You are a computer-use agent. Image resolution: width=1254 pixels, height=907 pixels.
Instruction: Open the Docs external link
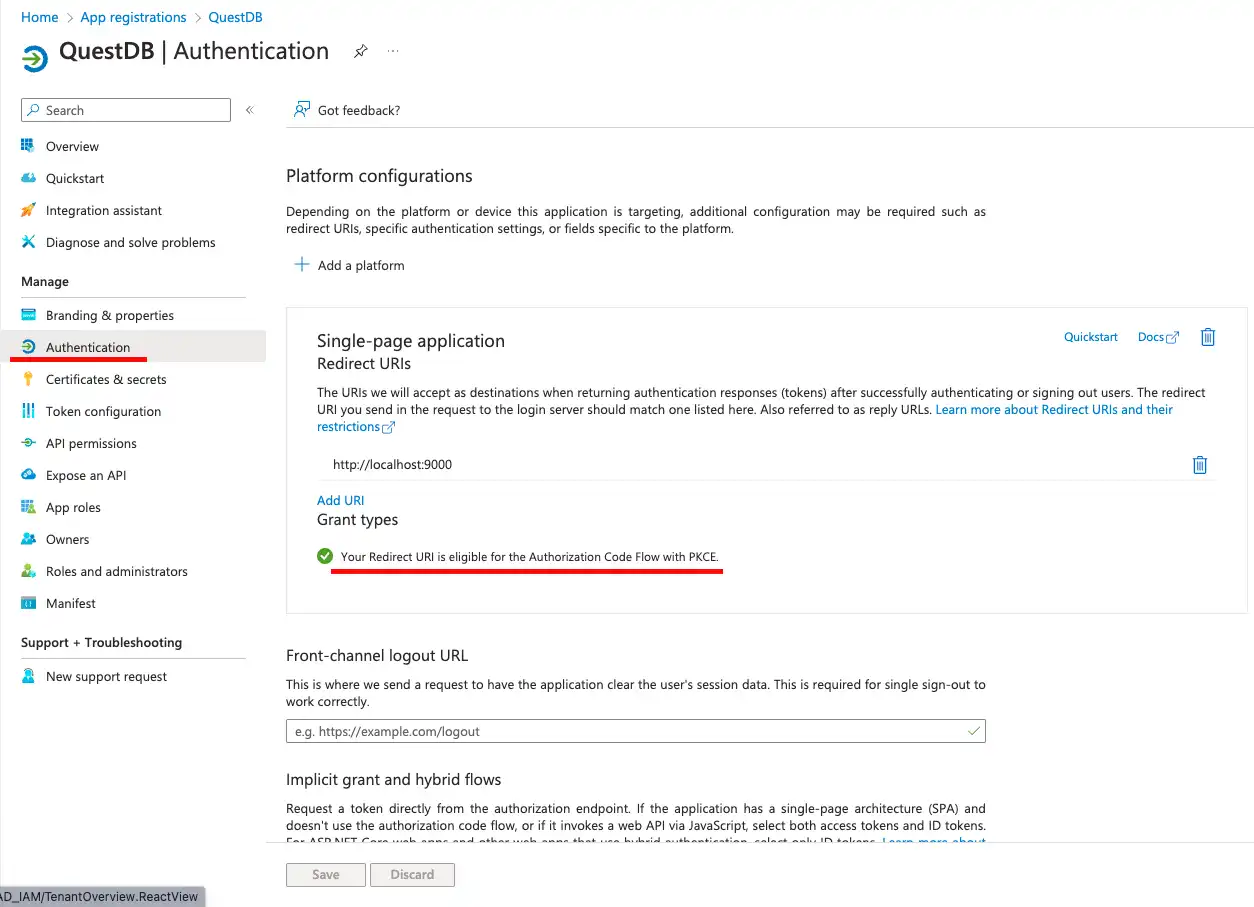[x=1158, y=337]
